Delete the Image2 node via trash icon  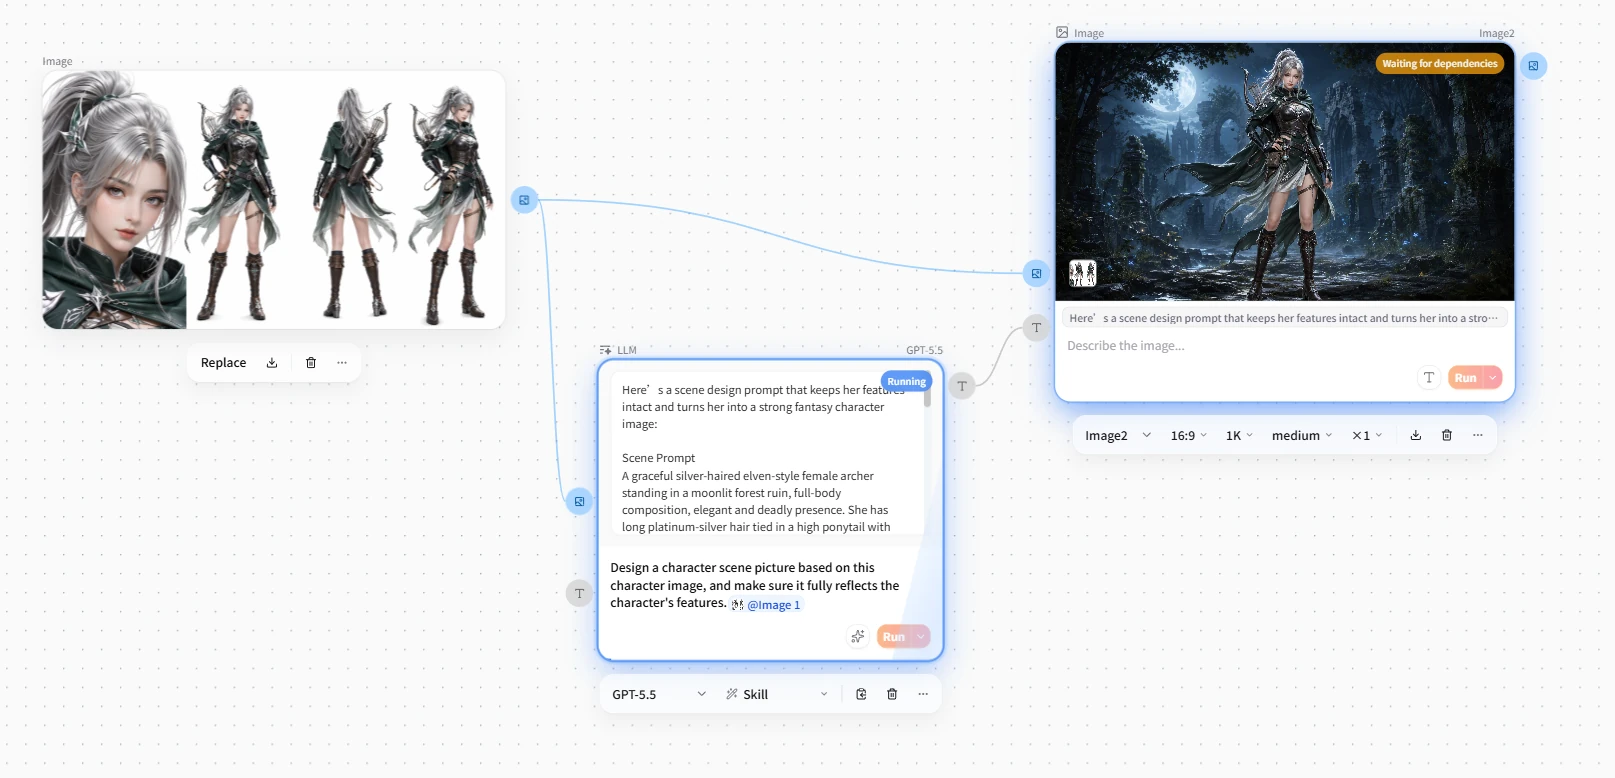pos(1447,435)
